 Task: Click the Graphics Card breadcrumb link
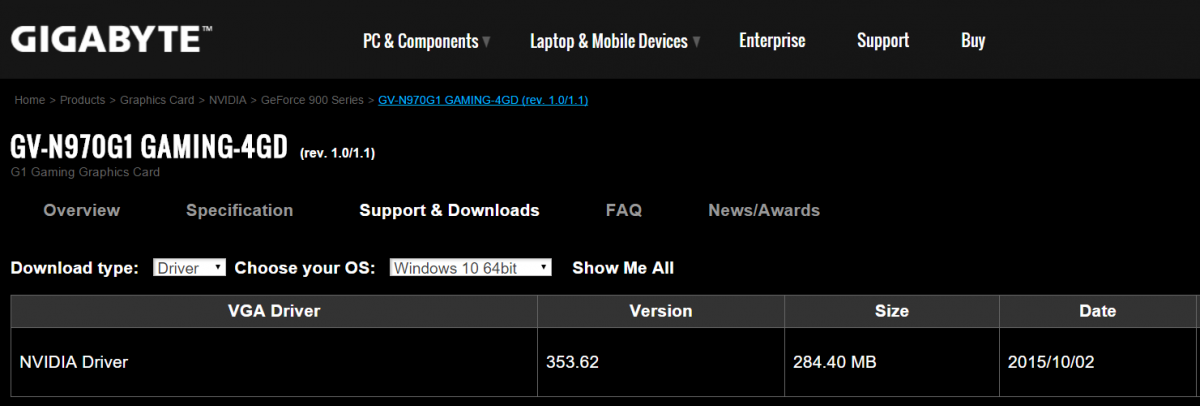pyautogui.click(x=157, y=100)
